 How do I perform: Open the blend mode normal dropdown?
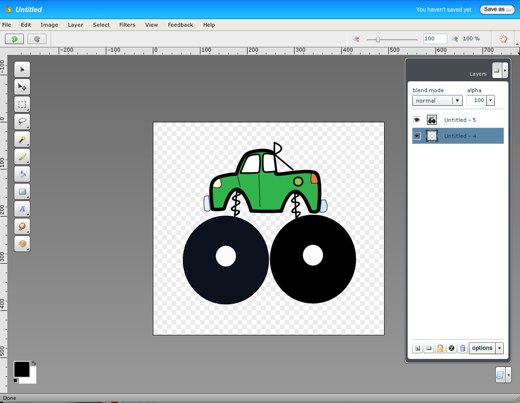(437, 100)
